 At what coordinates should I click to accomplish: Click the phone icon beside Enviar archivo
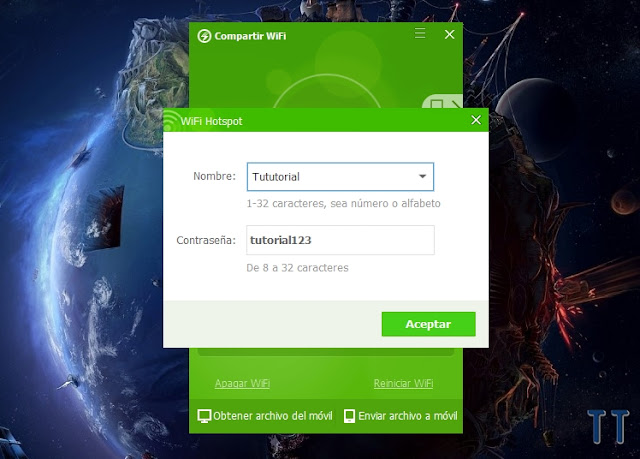[349, 416]
